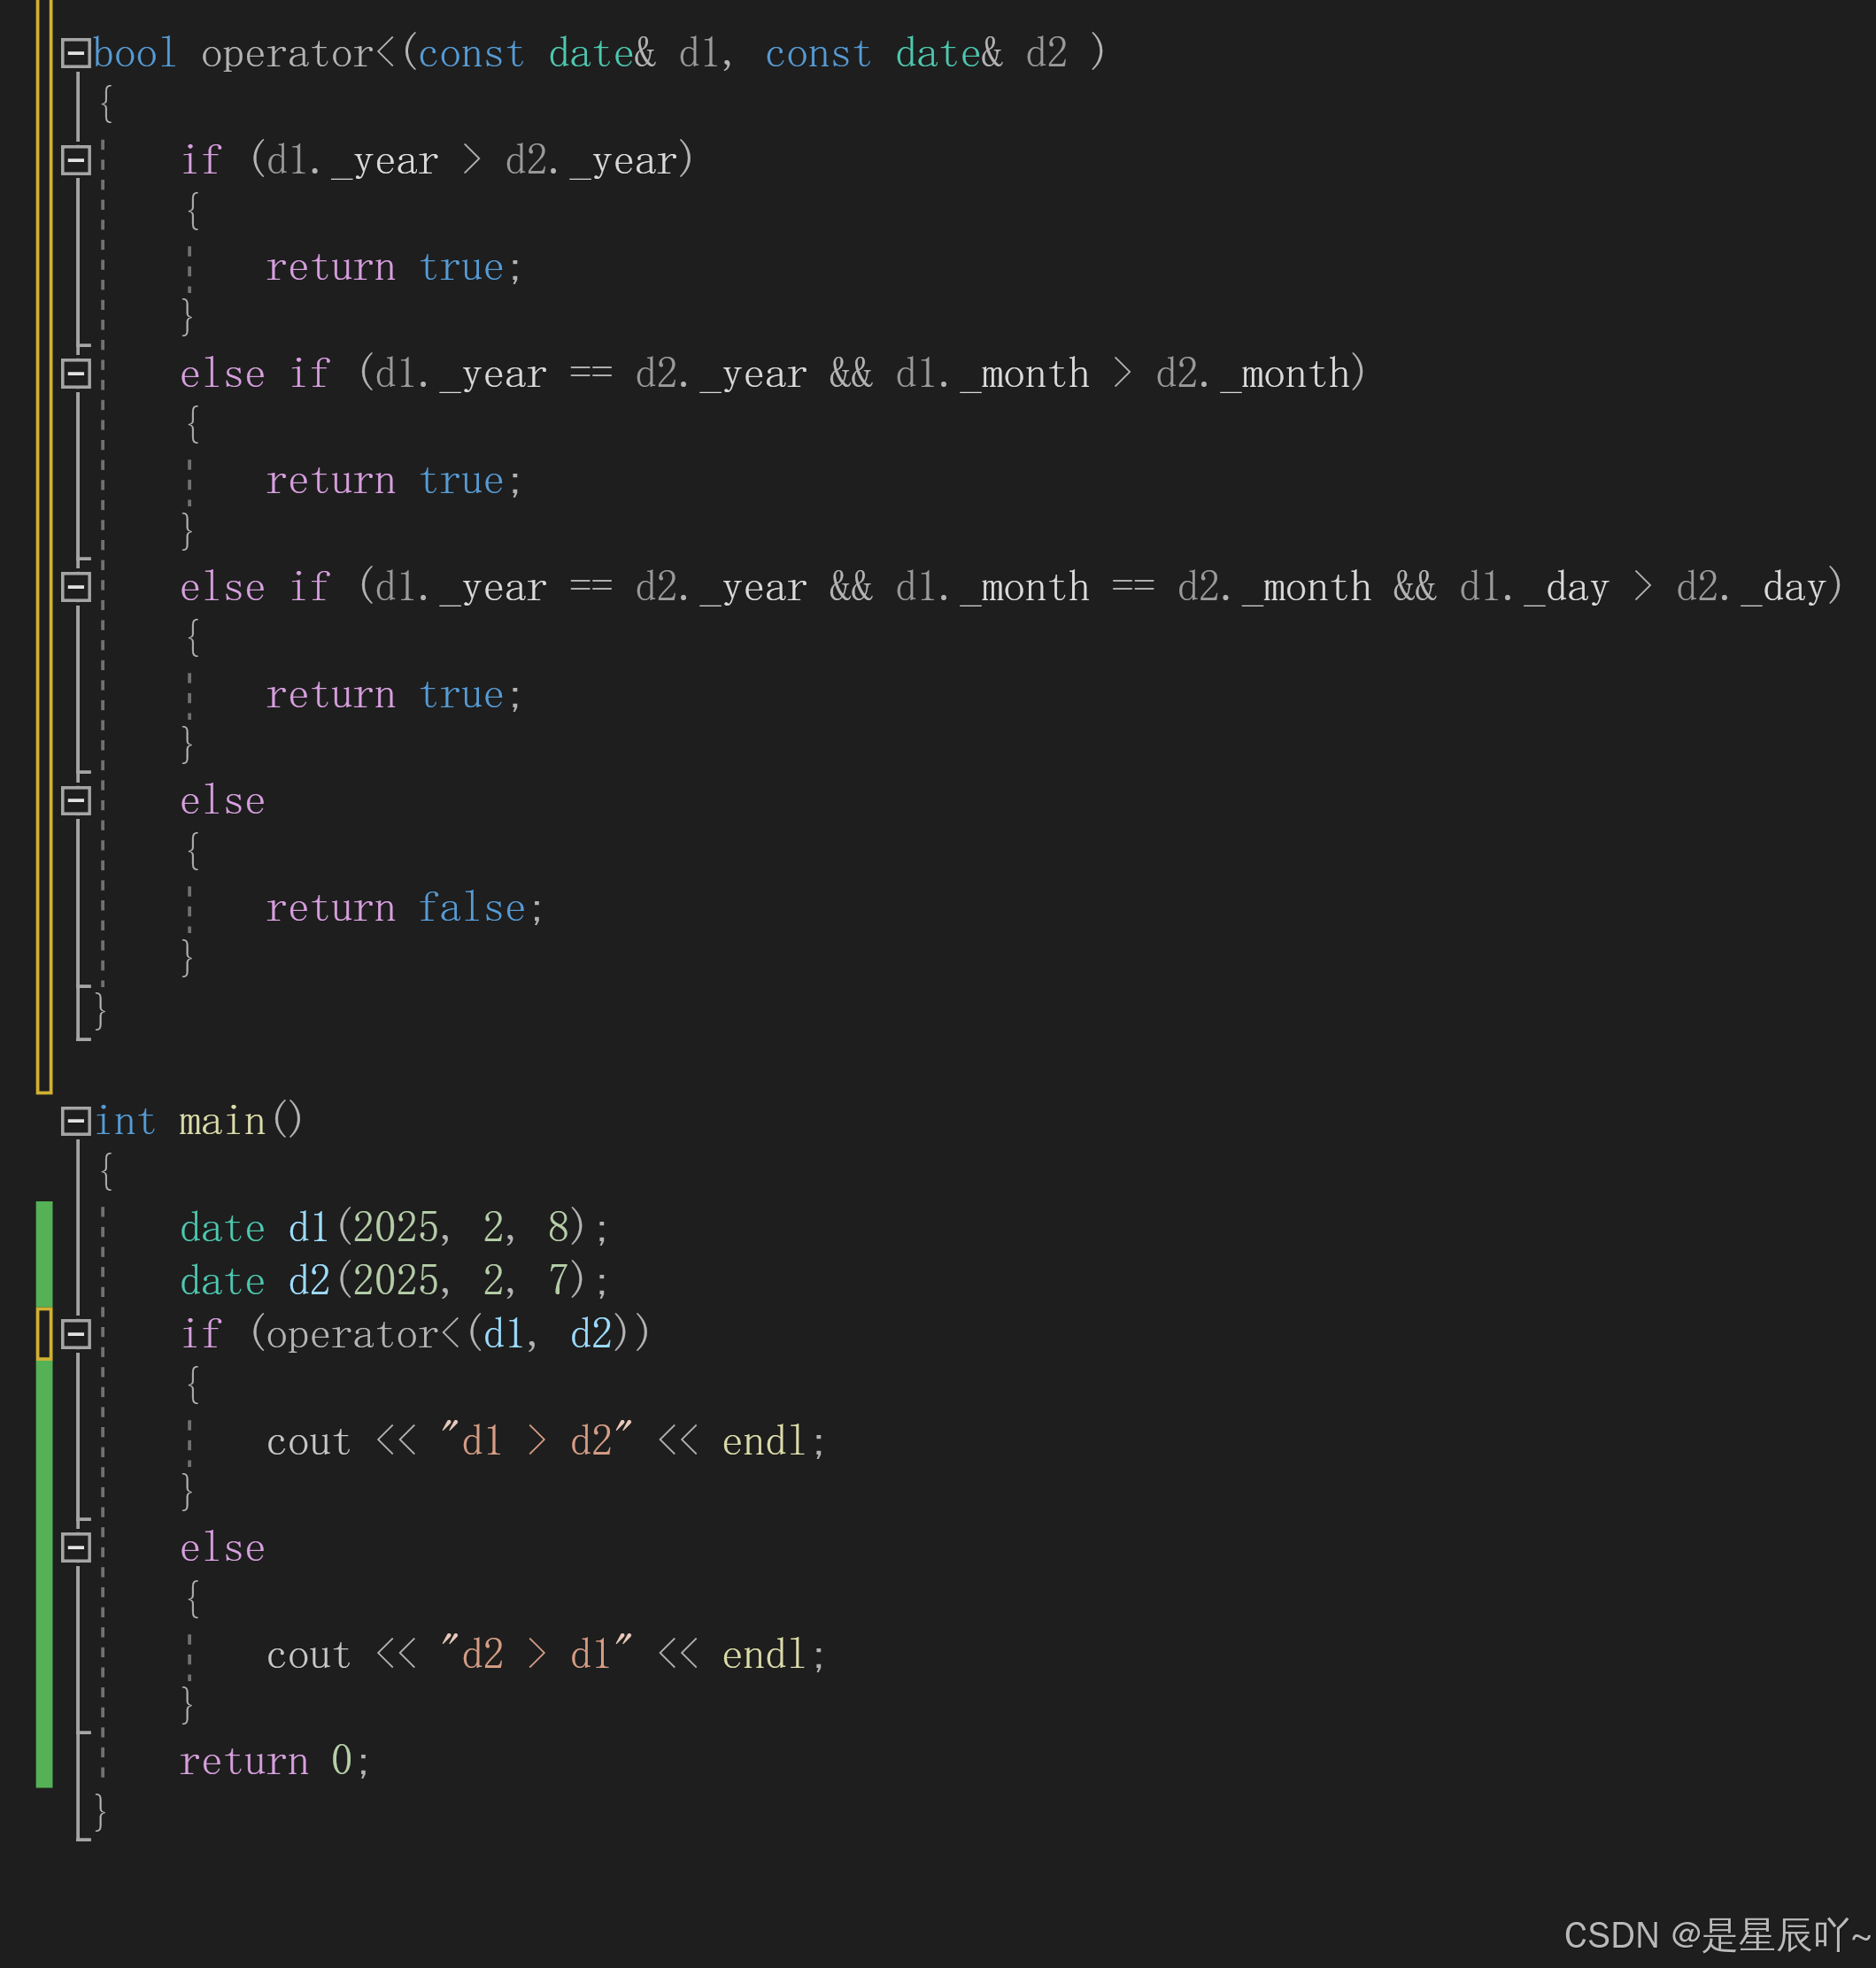Click the yellow change marker beside if operator<
Screen dimensions: 1876x1968
click(44, 1334)
